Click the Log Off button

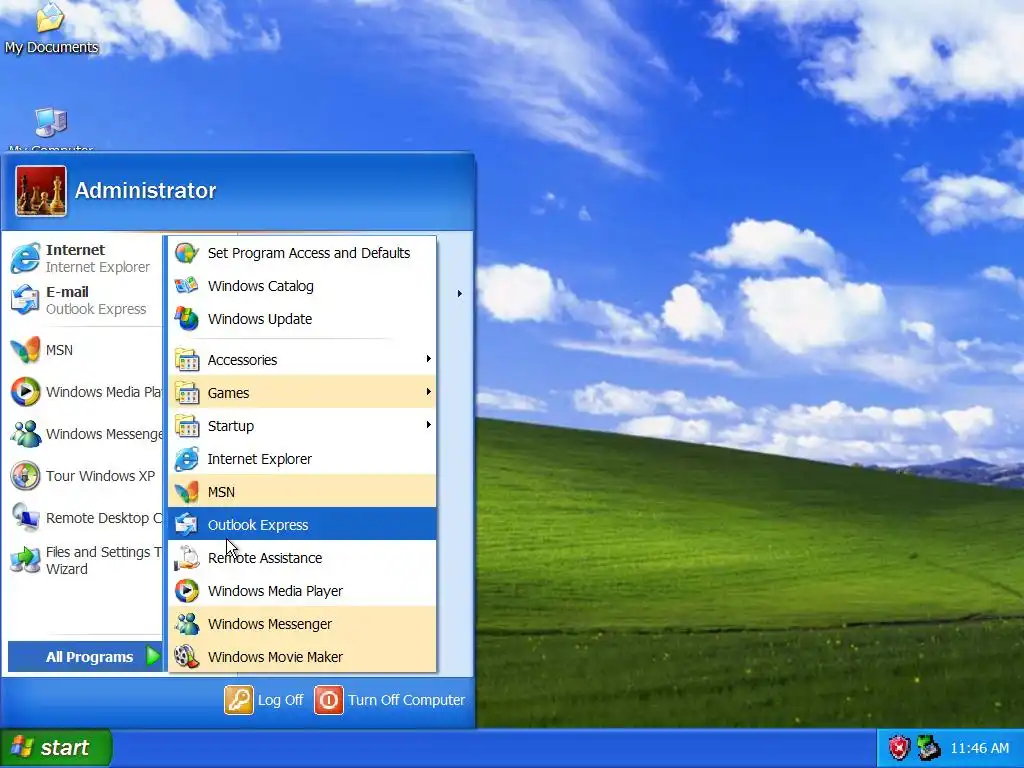pyautogui.click(x=264, y=700)
